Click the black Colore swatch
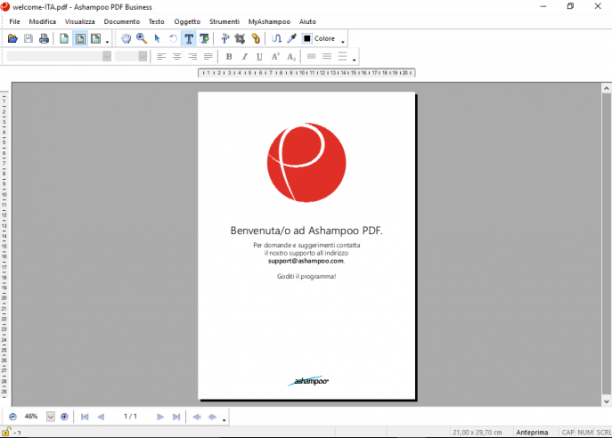This screenshot has height=438, width=612. 307,39
